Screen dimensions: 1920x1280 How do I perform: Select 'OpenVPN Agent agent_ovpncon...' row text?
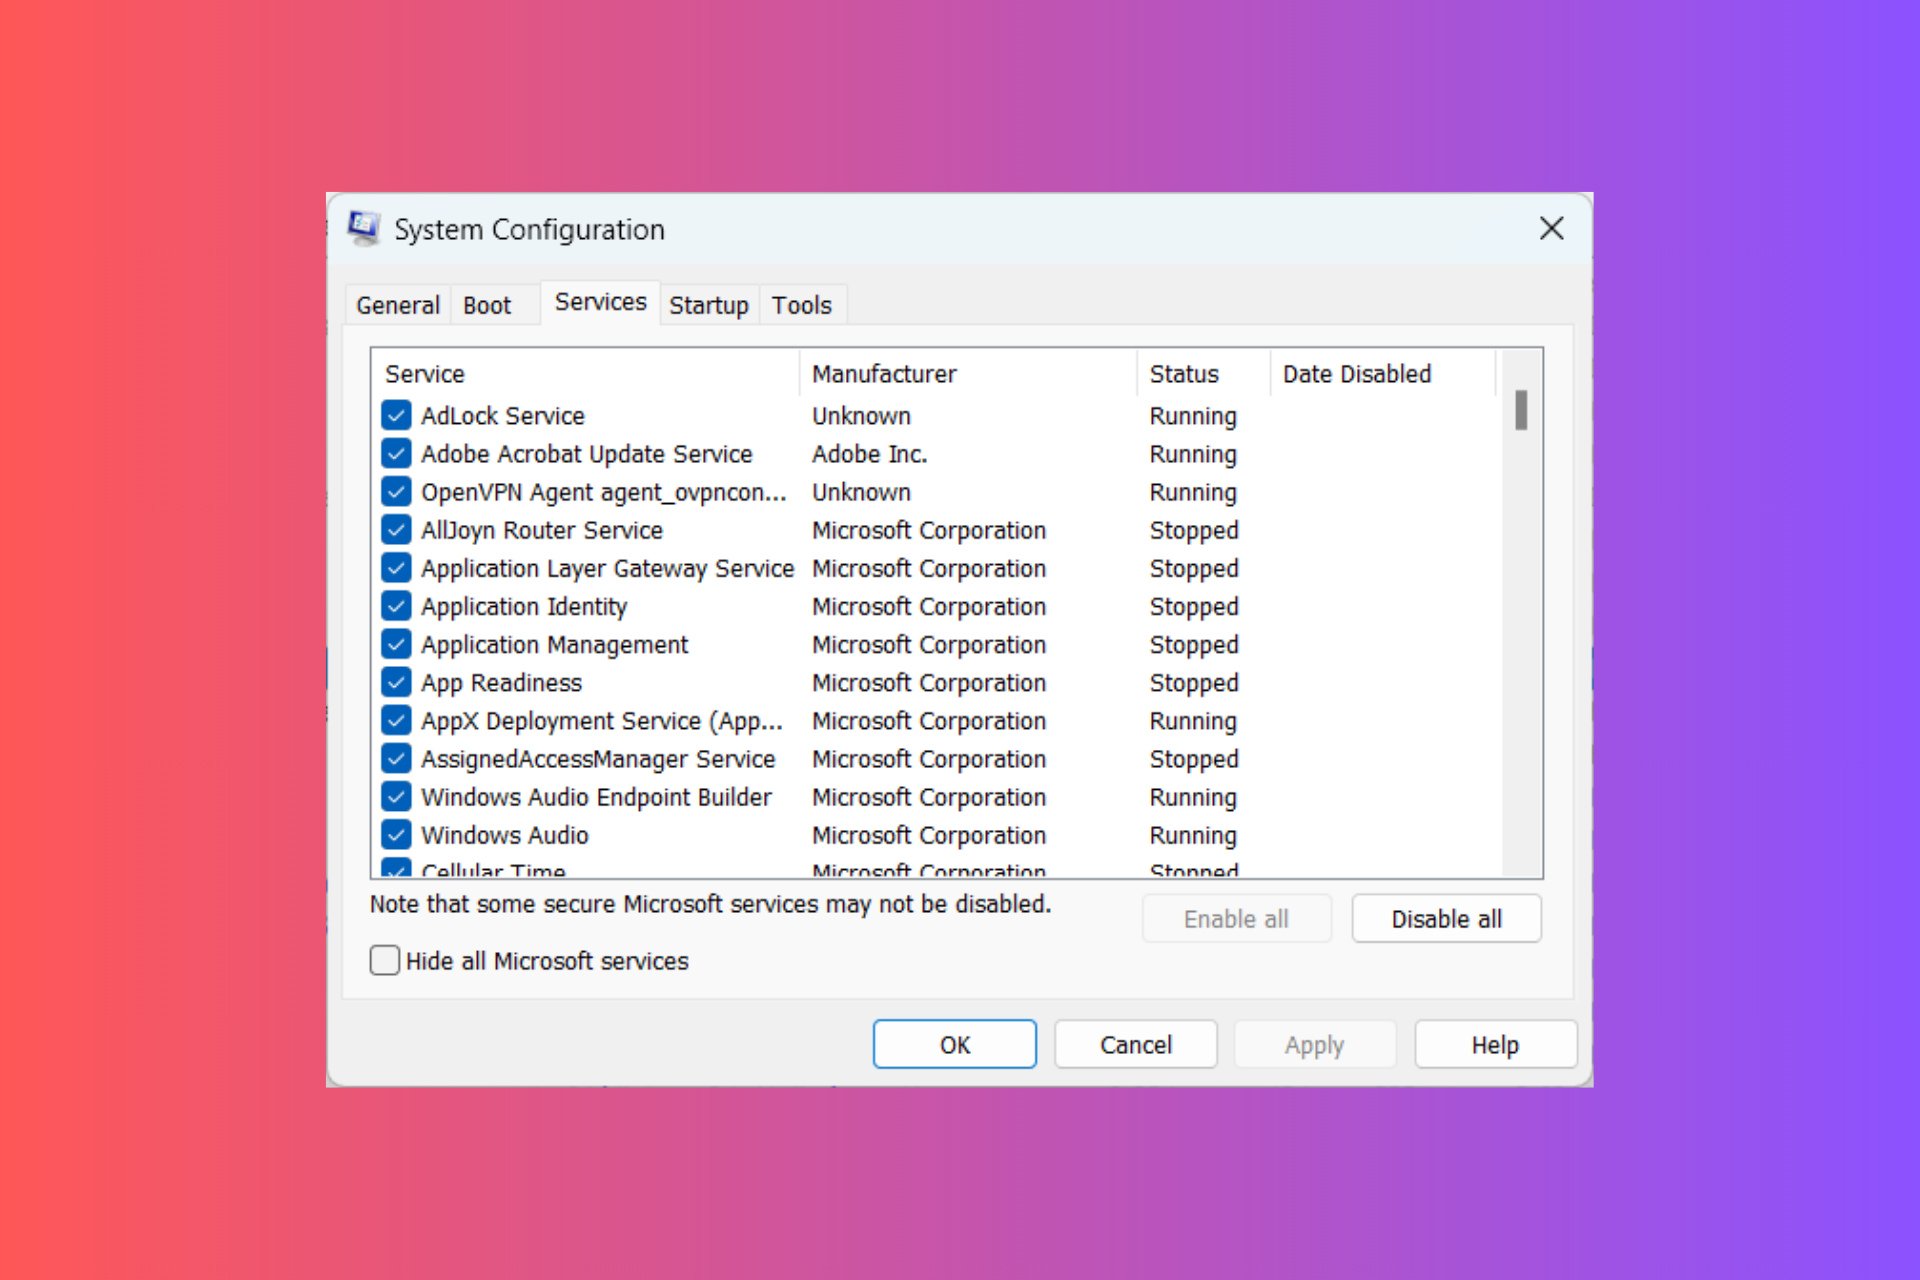pyautogui.click(x=603, y=492)
